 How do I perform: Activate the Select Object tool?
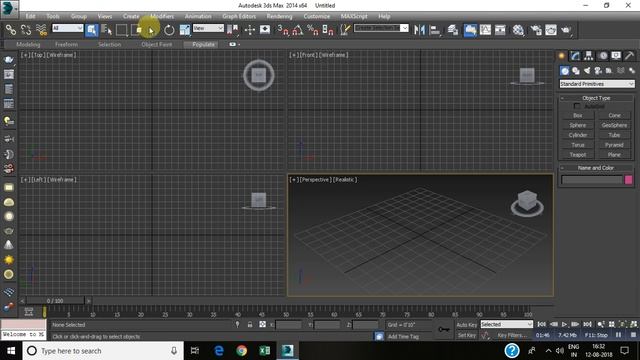click(x=91, y=30)
